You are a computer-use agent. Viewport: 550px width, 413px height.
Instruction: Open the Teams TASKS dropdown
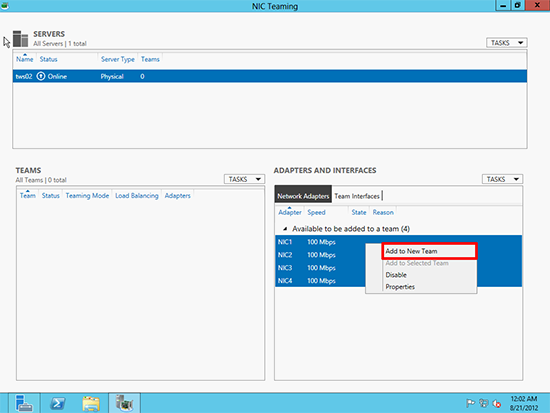(244, 179)
